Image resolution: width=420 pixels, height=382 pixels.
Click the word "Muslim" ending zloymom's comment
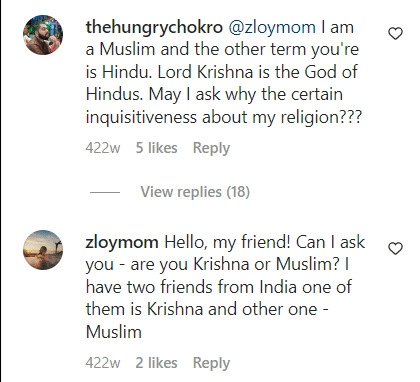[x=114, y=332]
